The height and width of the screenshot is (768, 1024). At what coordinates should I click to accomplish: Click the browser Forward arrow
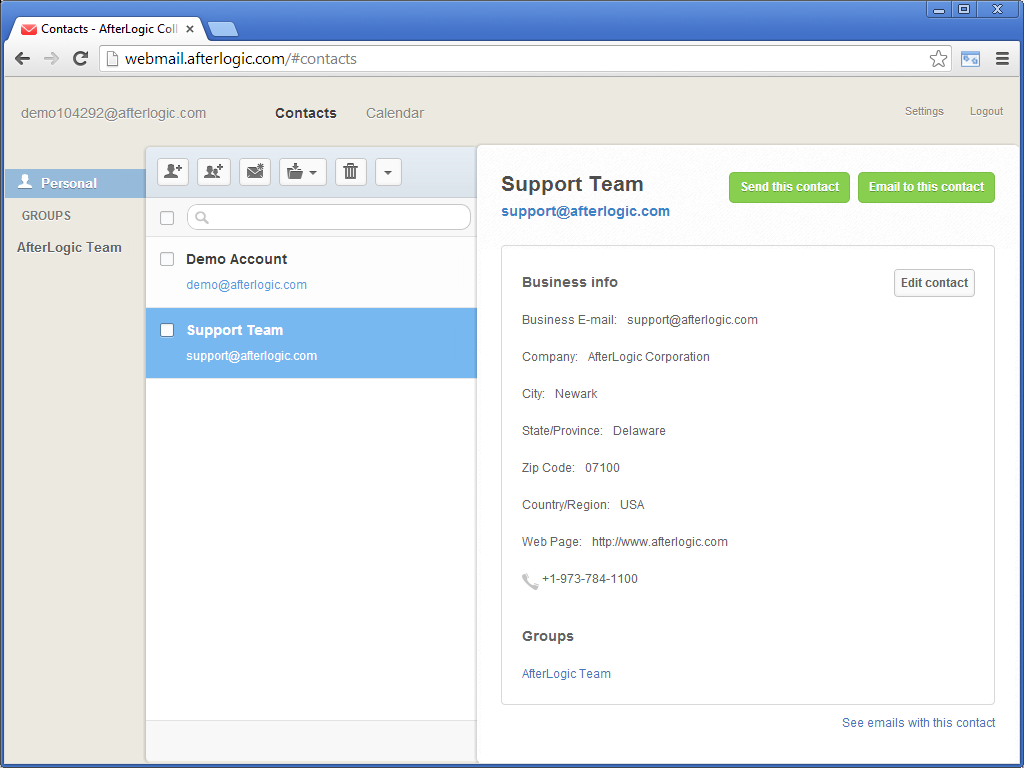click(51, 59)
